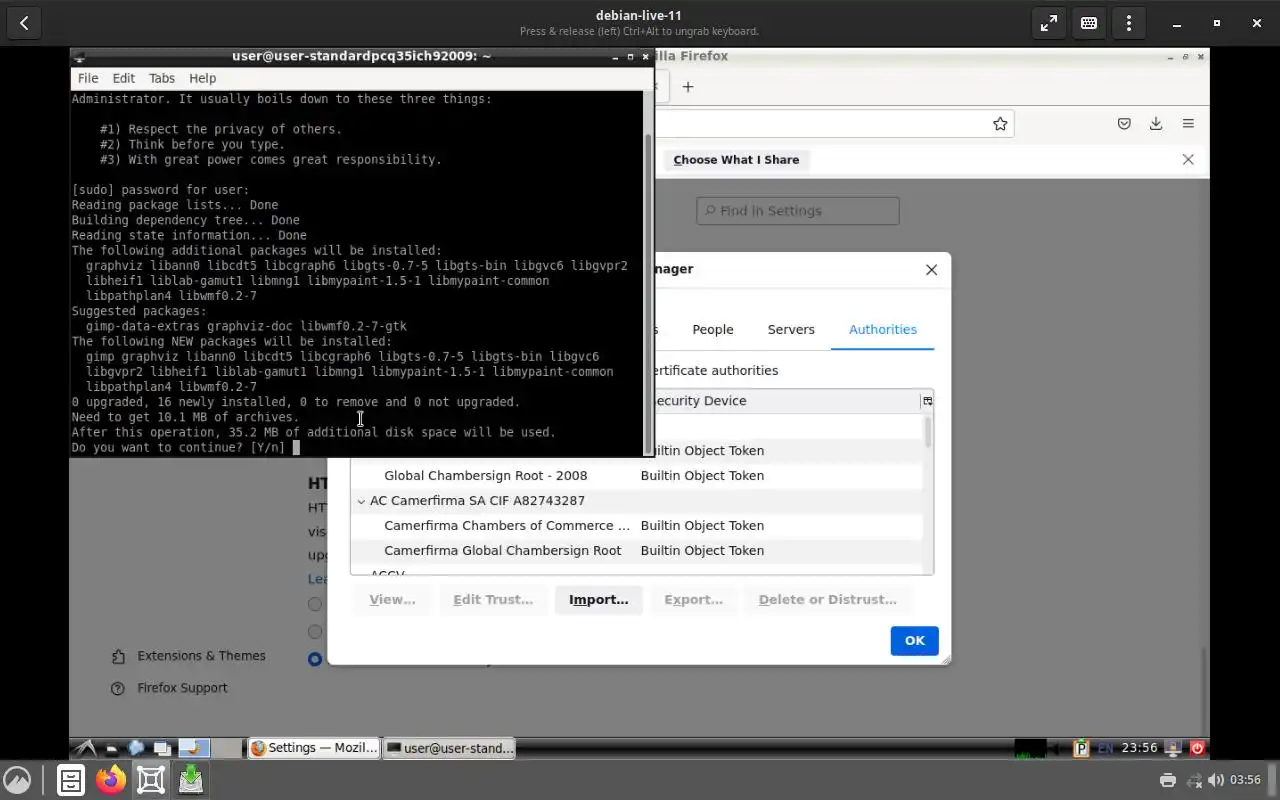The height and width of the screenshot is (800, 1280).
Task: Select Camerfirma Global Chambersign Root row
Action: 636,551
